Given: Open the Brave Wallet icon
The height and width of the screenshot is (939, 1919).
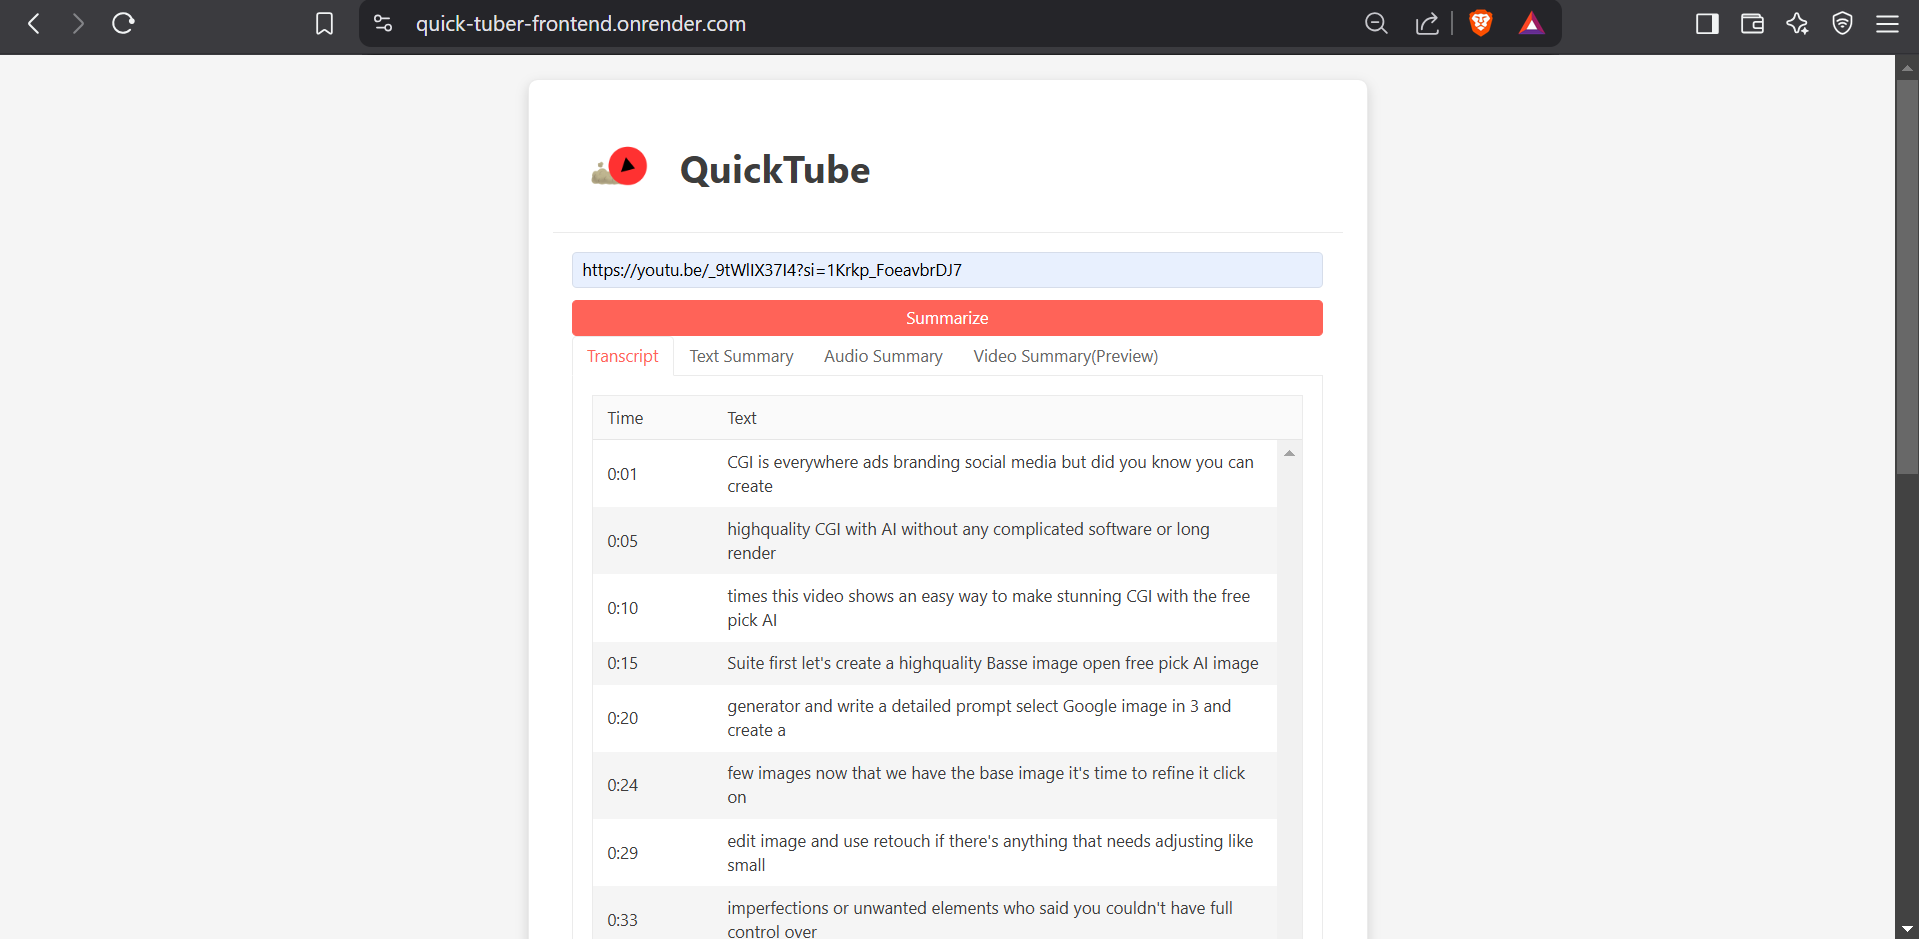Looking at the screenshot, I should [x=1752, y=24].
